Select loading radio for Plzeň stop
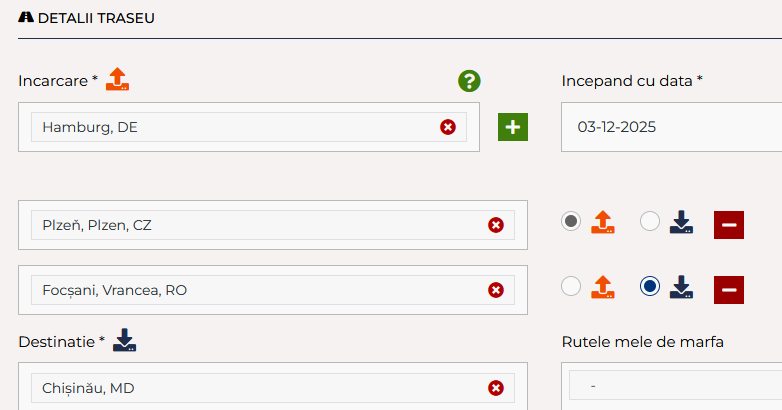782x410 pixels. pos(571,222)
